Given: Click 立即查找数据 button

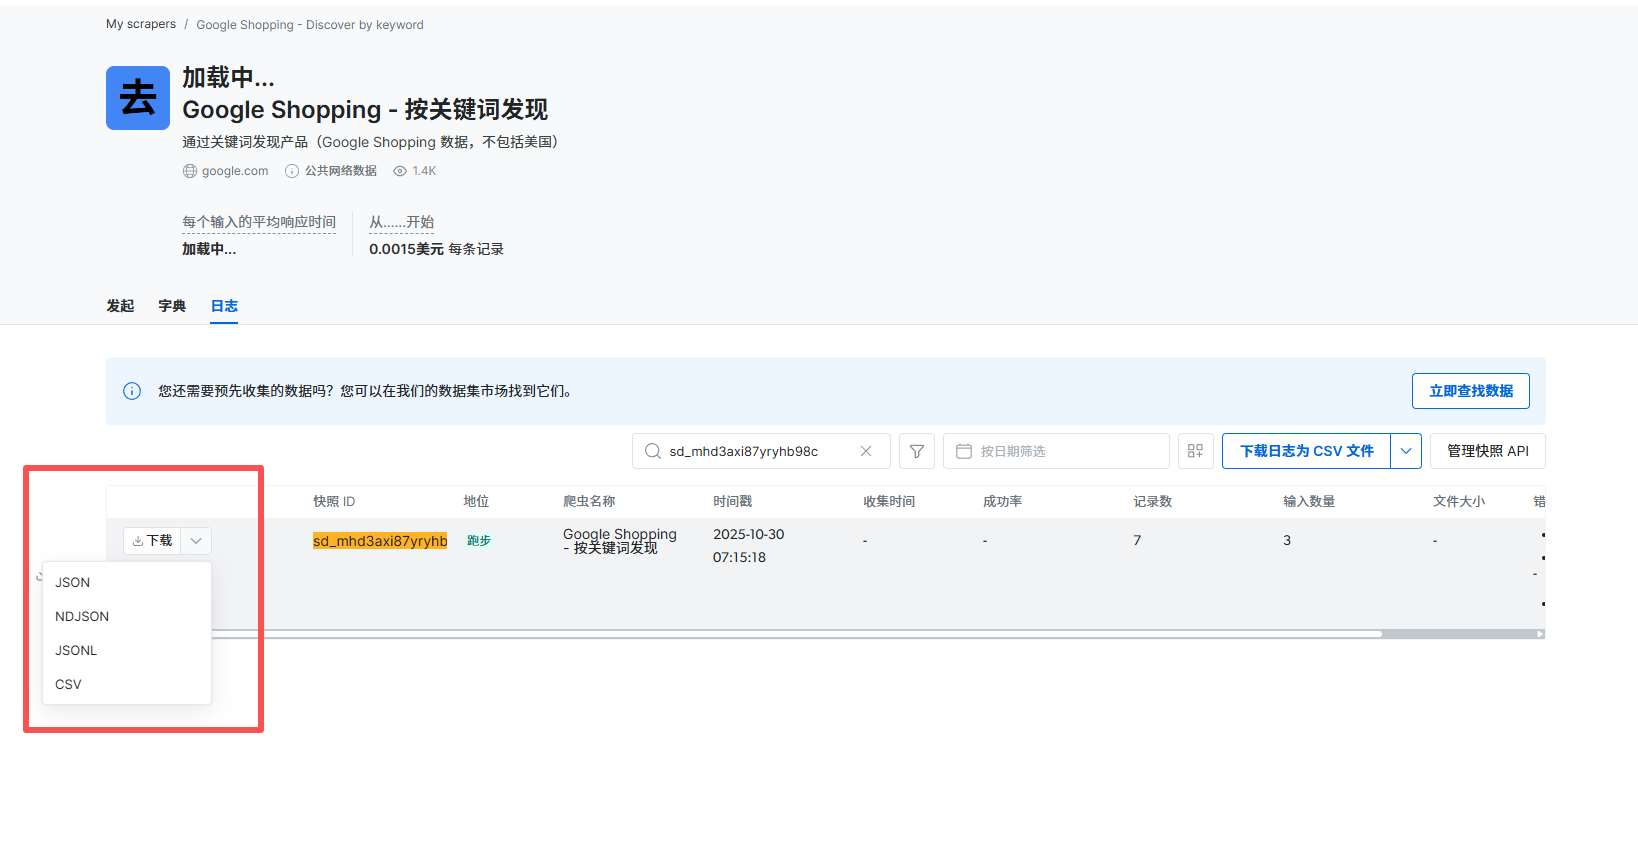Looking at the screenshot, I should [1471, 391].
